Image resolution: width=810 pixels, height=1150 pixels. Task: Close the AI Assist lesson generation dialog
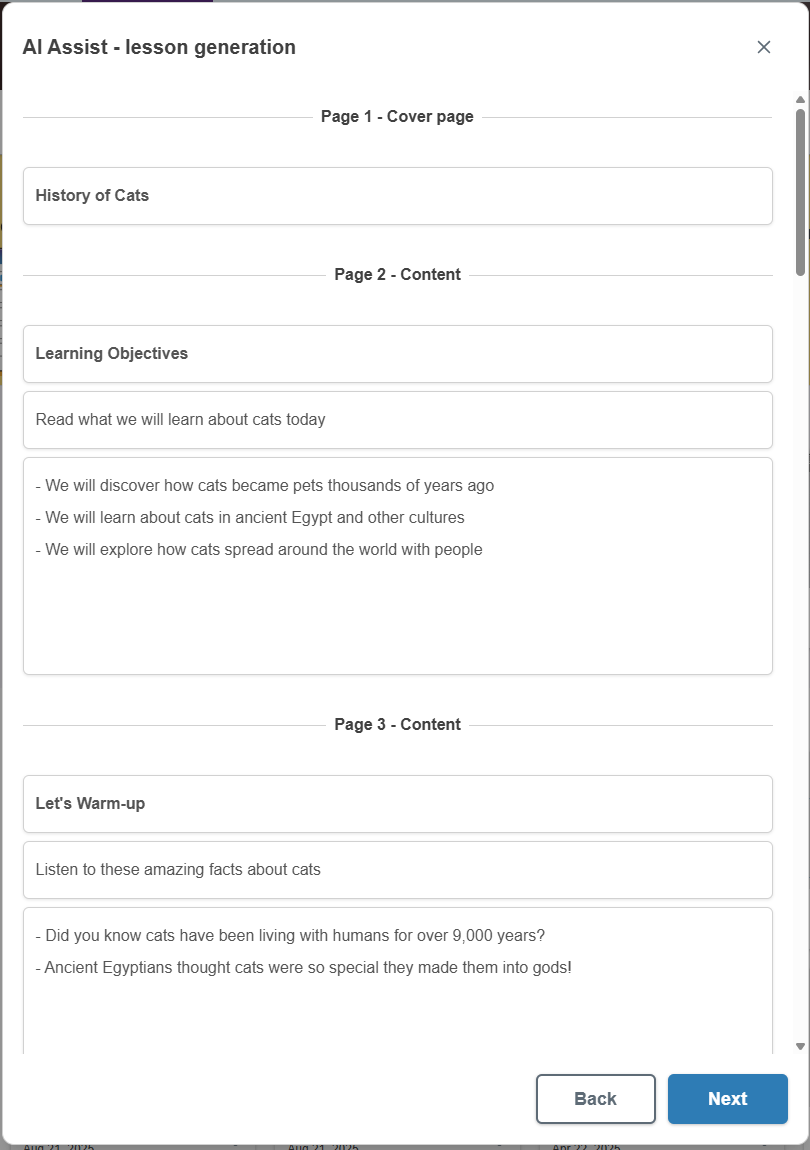coord(764,47)
